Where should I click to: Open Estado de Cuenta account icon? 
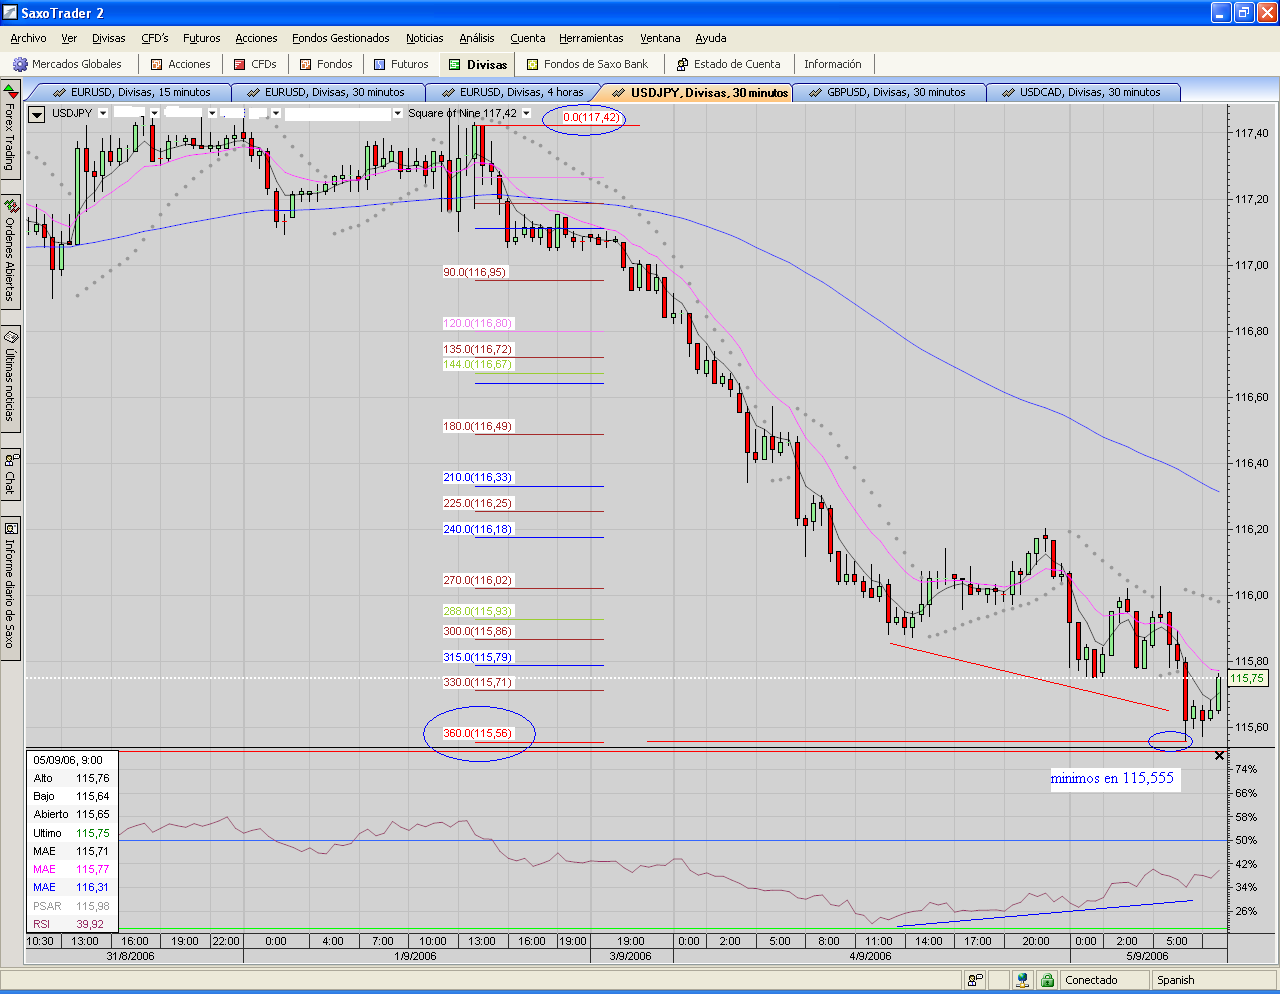pos(682,64)
